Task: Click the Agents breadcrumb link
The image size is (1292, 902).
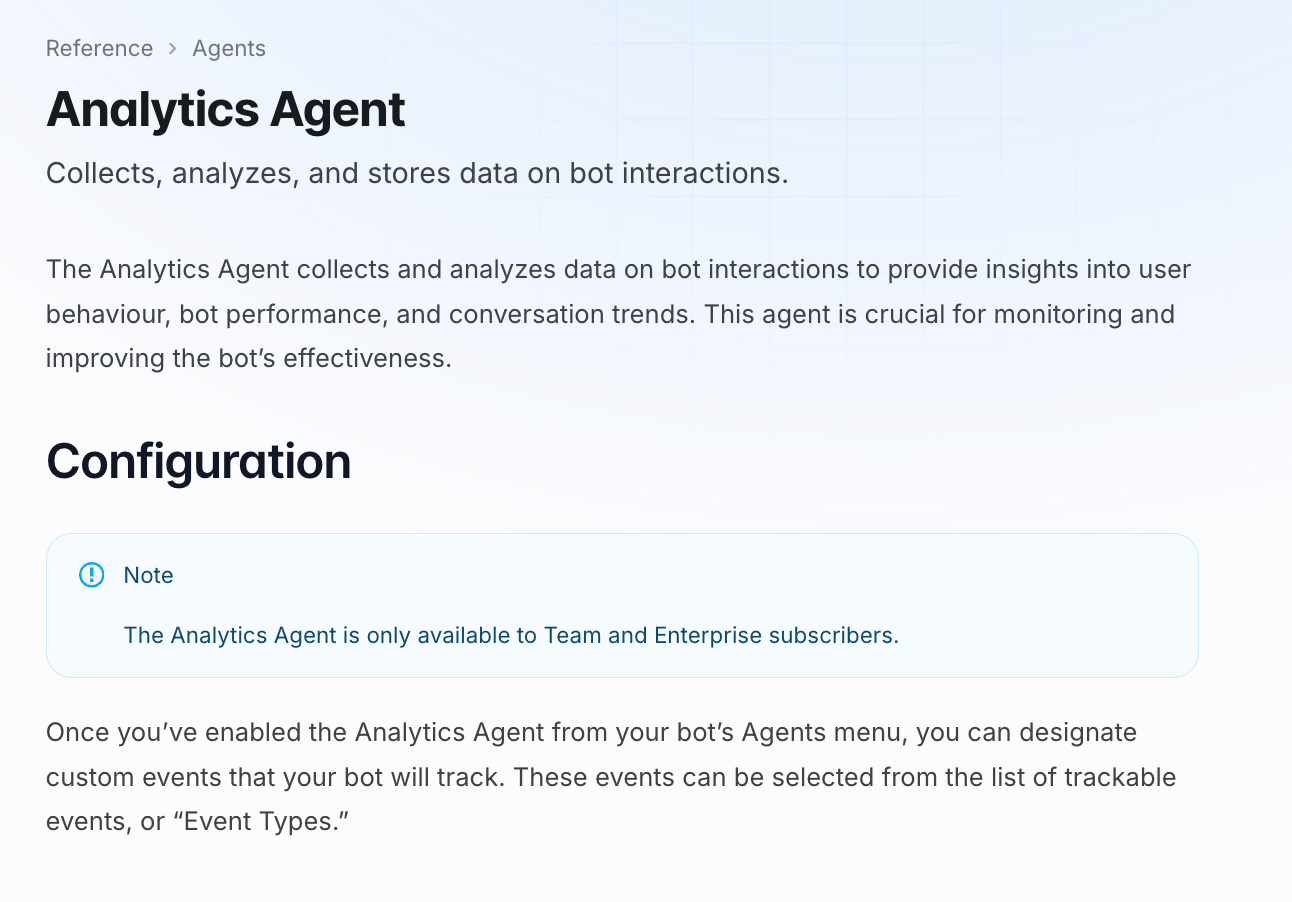Action: coord(229,48)
